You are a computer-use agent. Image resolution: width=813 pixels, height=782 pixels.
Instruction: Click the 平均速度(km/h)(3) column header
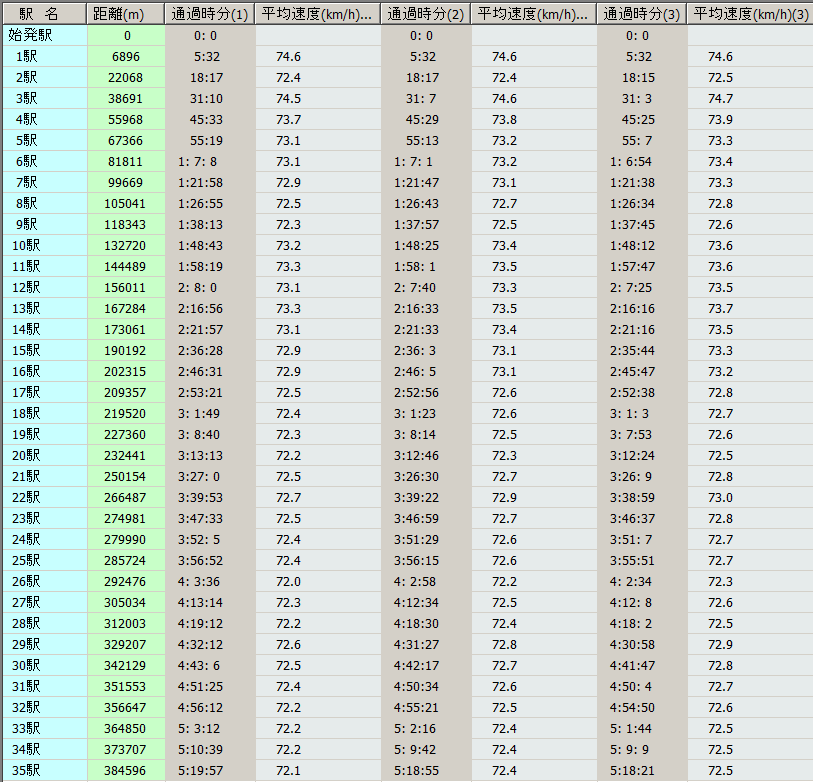[750, 14]
